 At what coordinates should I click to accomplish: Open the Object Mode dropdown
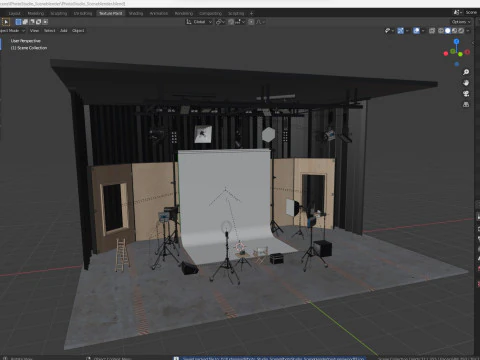(x=12, y=31)
